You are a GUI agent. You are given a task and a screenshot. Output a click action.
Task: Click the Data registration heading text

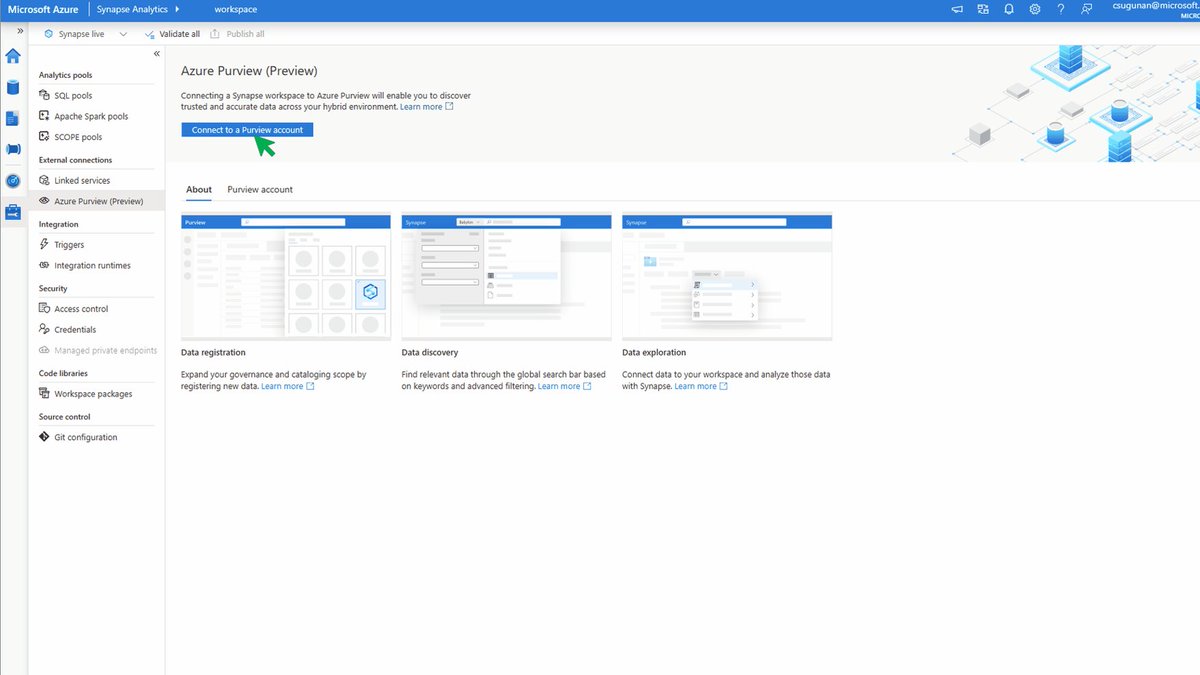tap(213, 353)
